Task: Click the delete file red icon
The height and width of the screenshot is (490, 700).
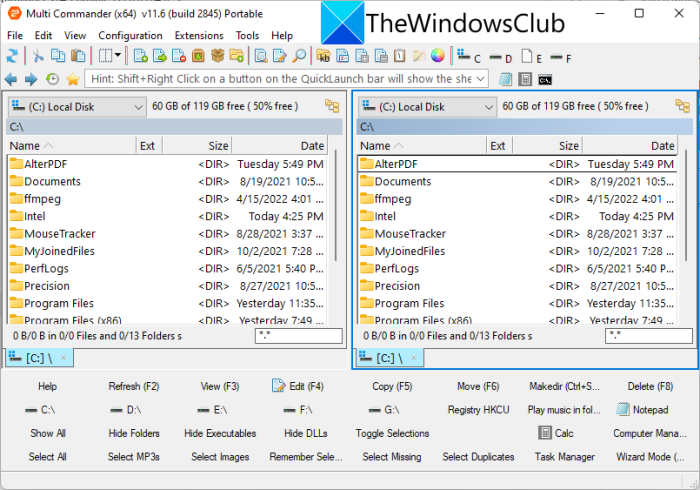Action: pyautogui.click(x=179, y=56)
